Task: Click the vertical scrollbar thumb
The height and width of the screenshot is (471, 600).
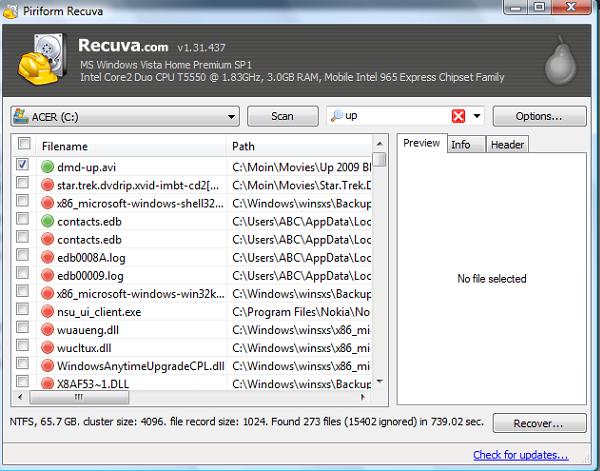Action: point(379,160)
